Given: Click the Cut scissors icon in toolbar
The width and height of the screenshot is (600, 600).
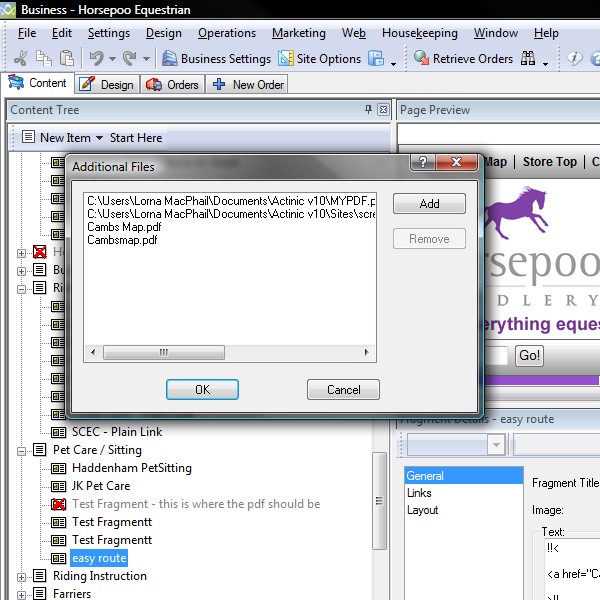Looking at the screenshot, I should (19, 59).
